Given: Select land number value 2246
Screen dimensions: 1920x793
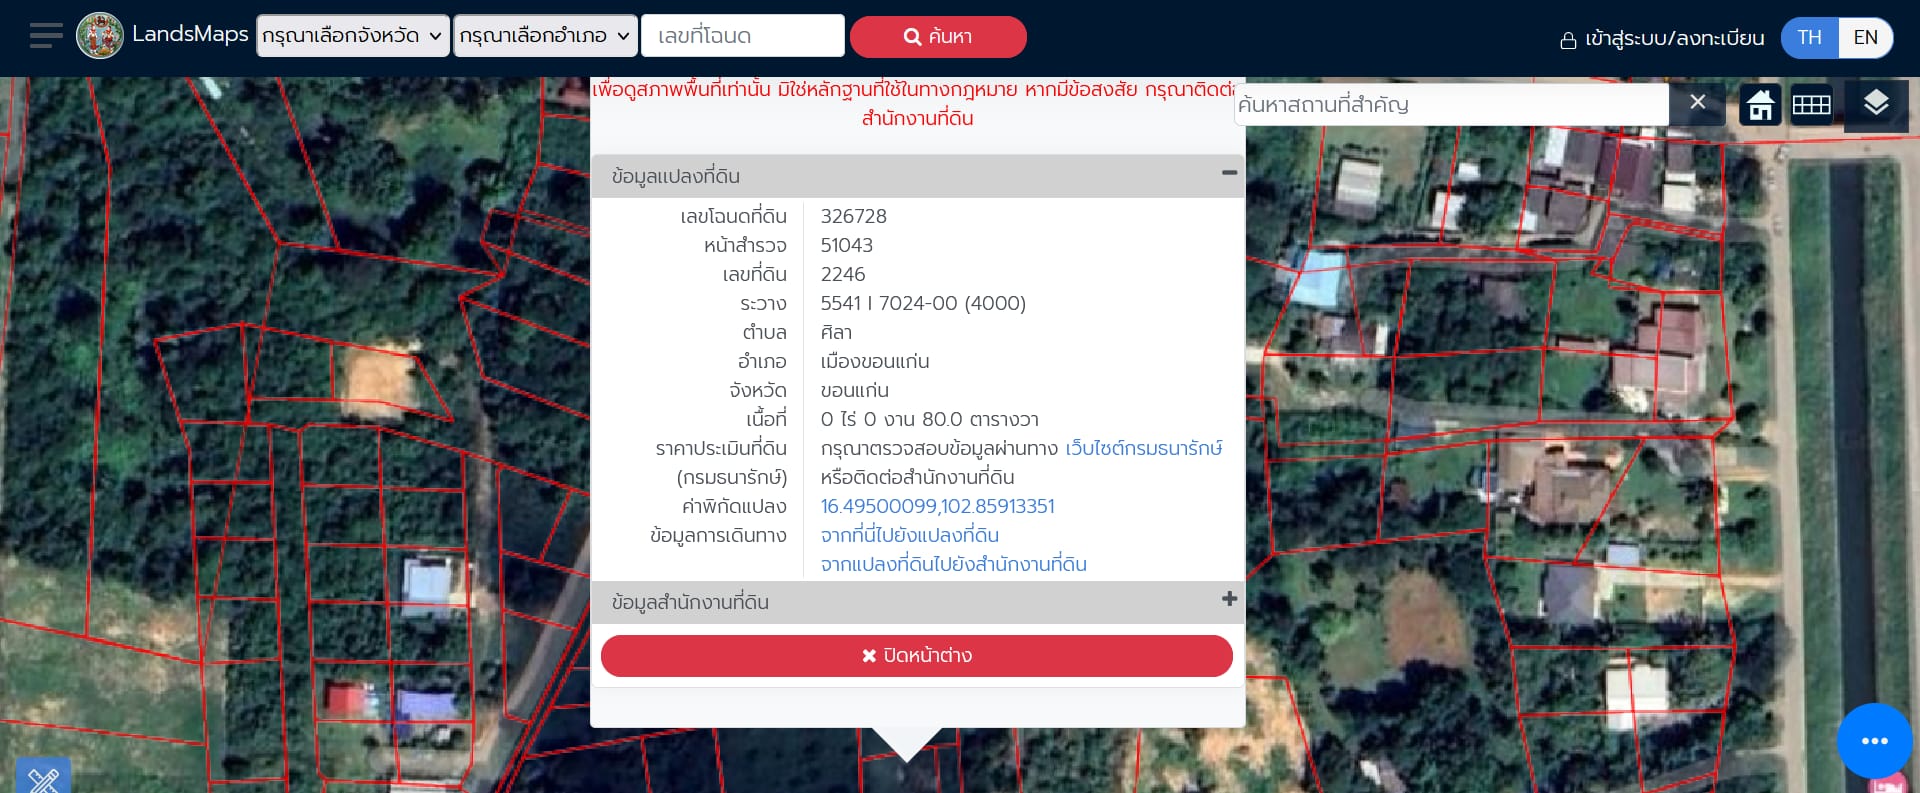Looking at the screenshot, I should click(843, 274).
